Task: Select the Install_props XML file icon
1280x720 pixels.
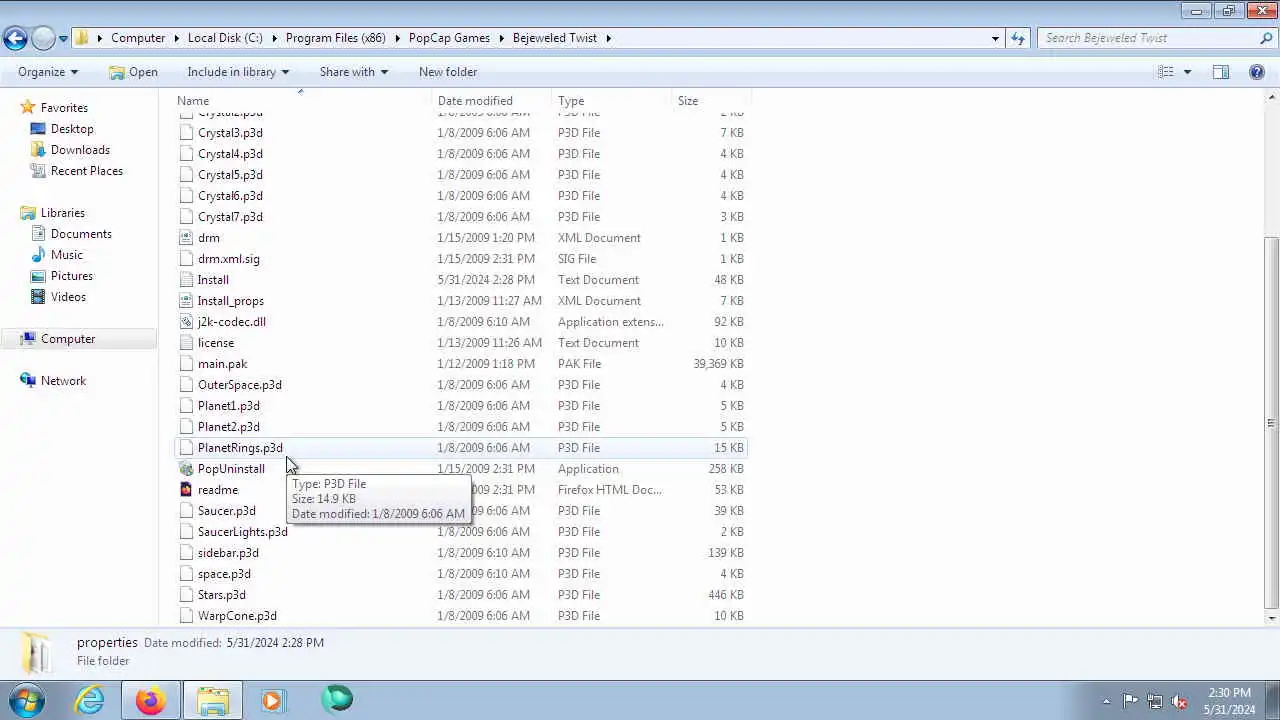Action: [186, 301]
